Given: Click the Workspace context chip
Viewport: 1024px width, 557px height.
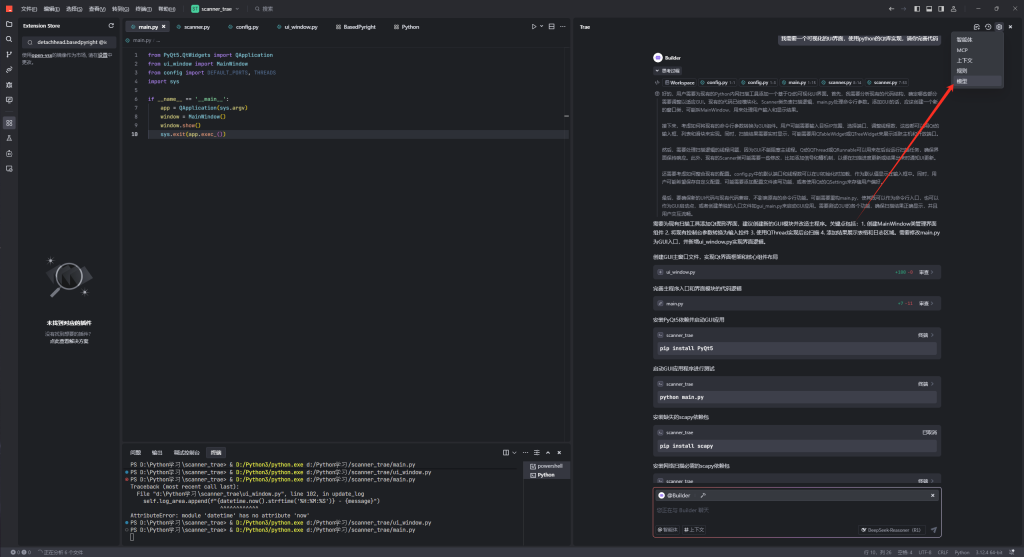Looking at the screenshot, I should tap(680, 83).
